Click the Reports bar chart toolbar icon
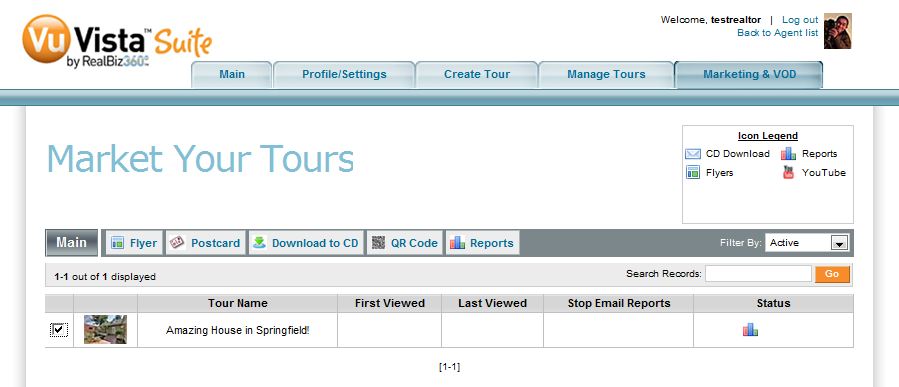Screen dimensions: 899x387 (x=458, y=243)
